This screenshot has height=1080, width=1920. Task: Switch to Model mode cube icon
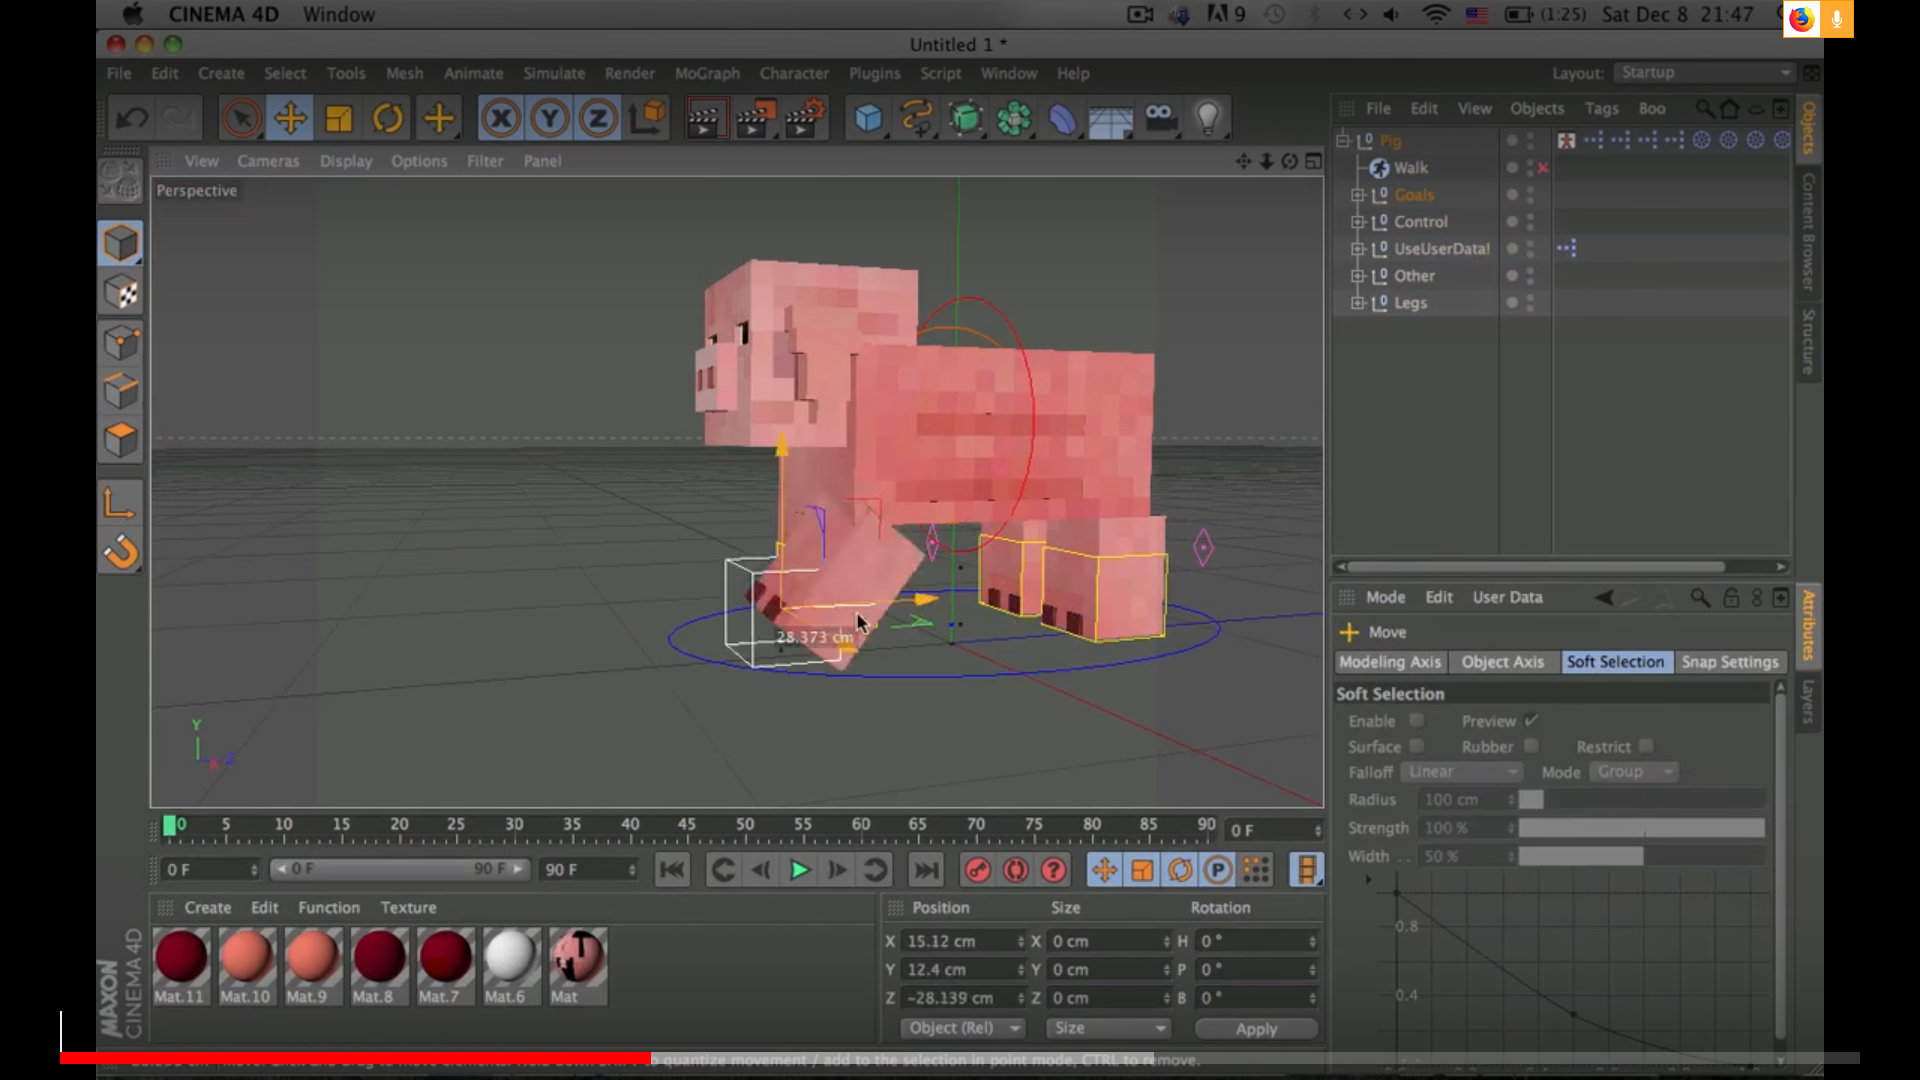click(x=121, y=244)
